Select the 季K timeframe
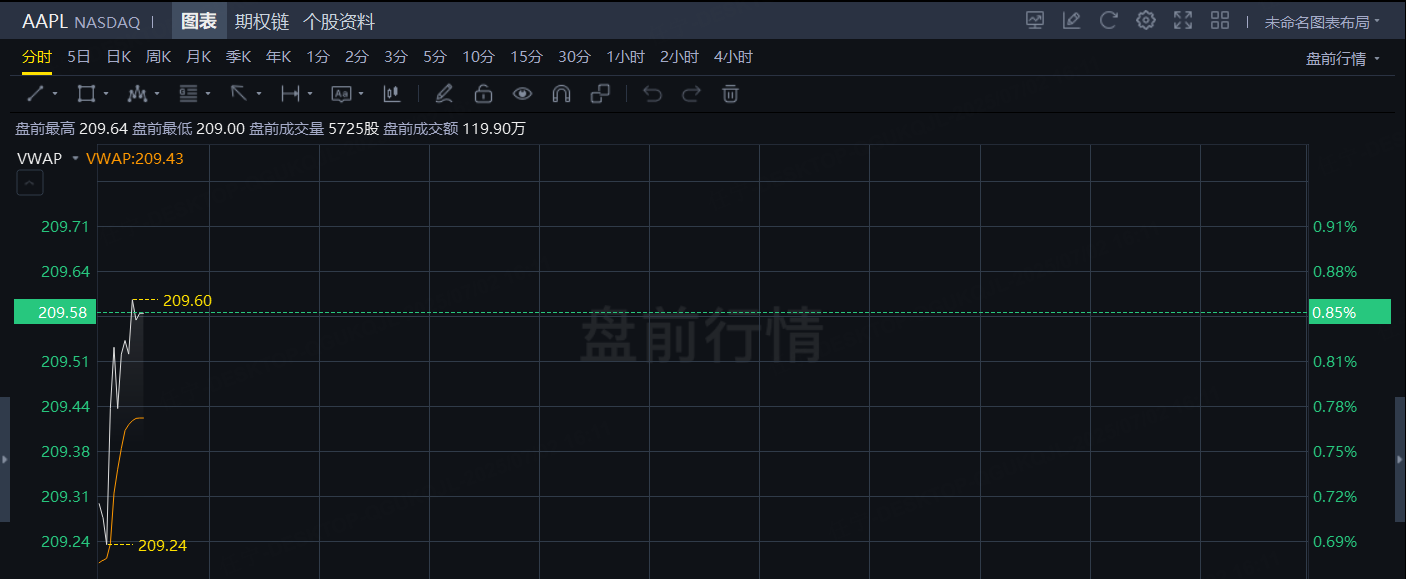 click(x=239, y=57)
